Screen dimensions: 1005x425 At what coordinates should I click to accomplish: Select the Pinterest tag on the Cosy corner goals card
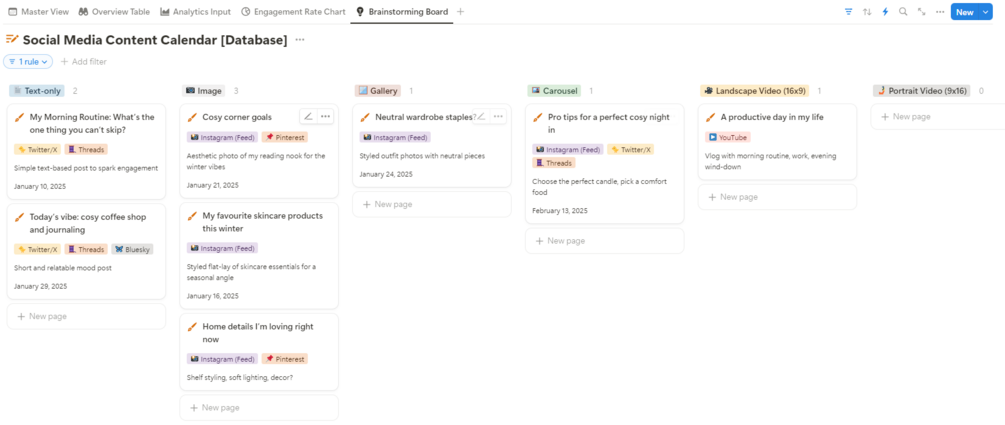coord(285,137)
